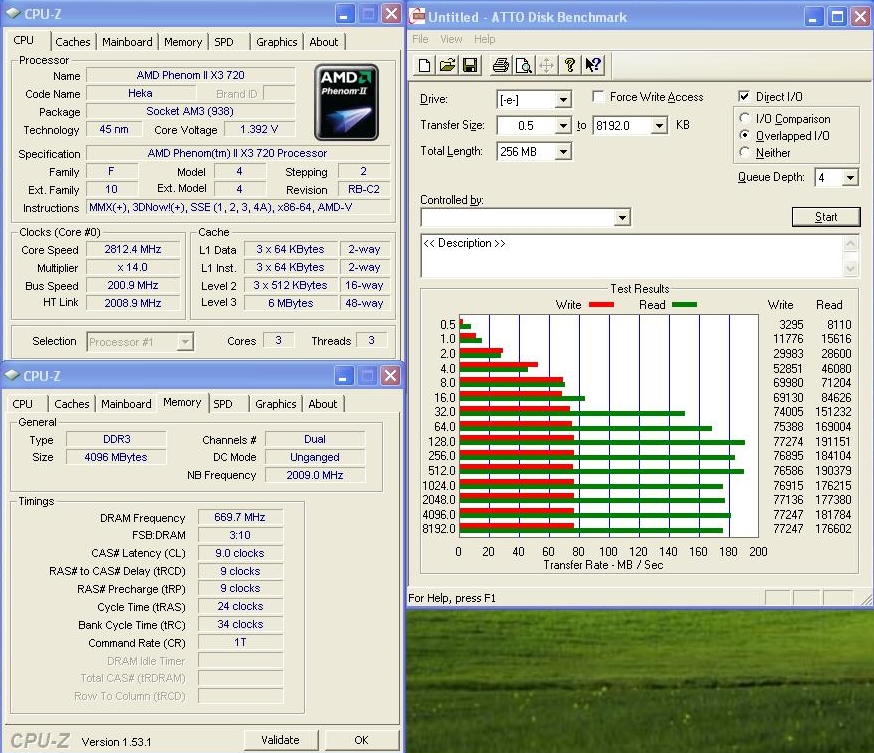Screen dimensions: 874x753
Task: Click the Start benchmark button
Action: 826,217
